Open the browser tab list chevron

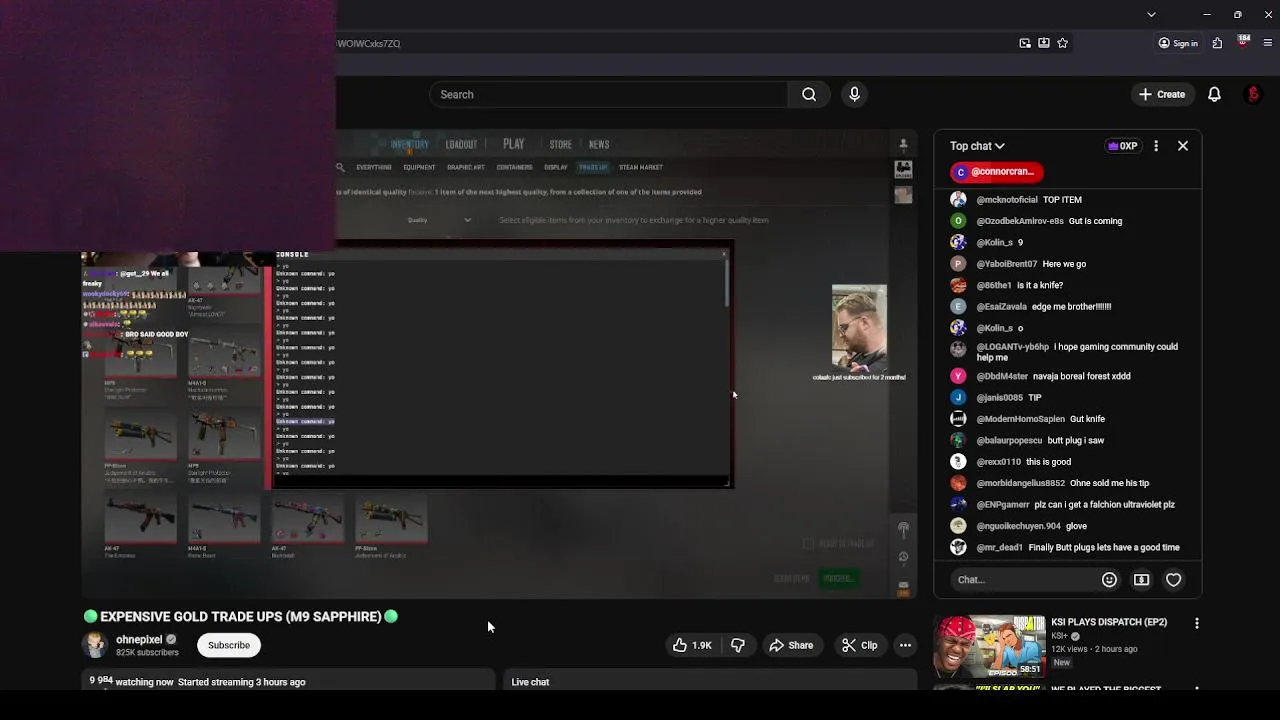pos(1151,14)
